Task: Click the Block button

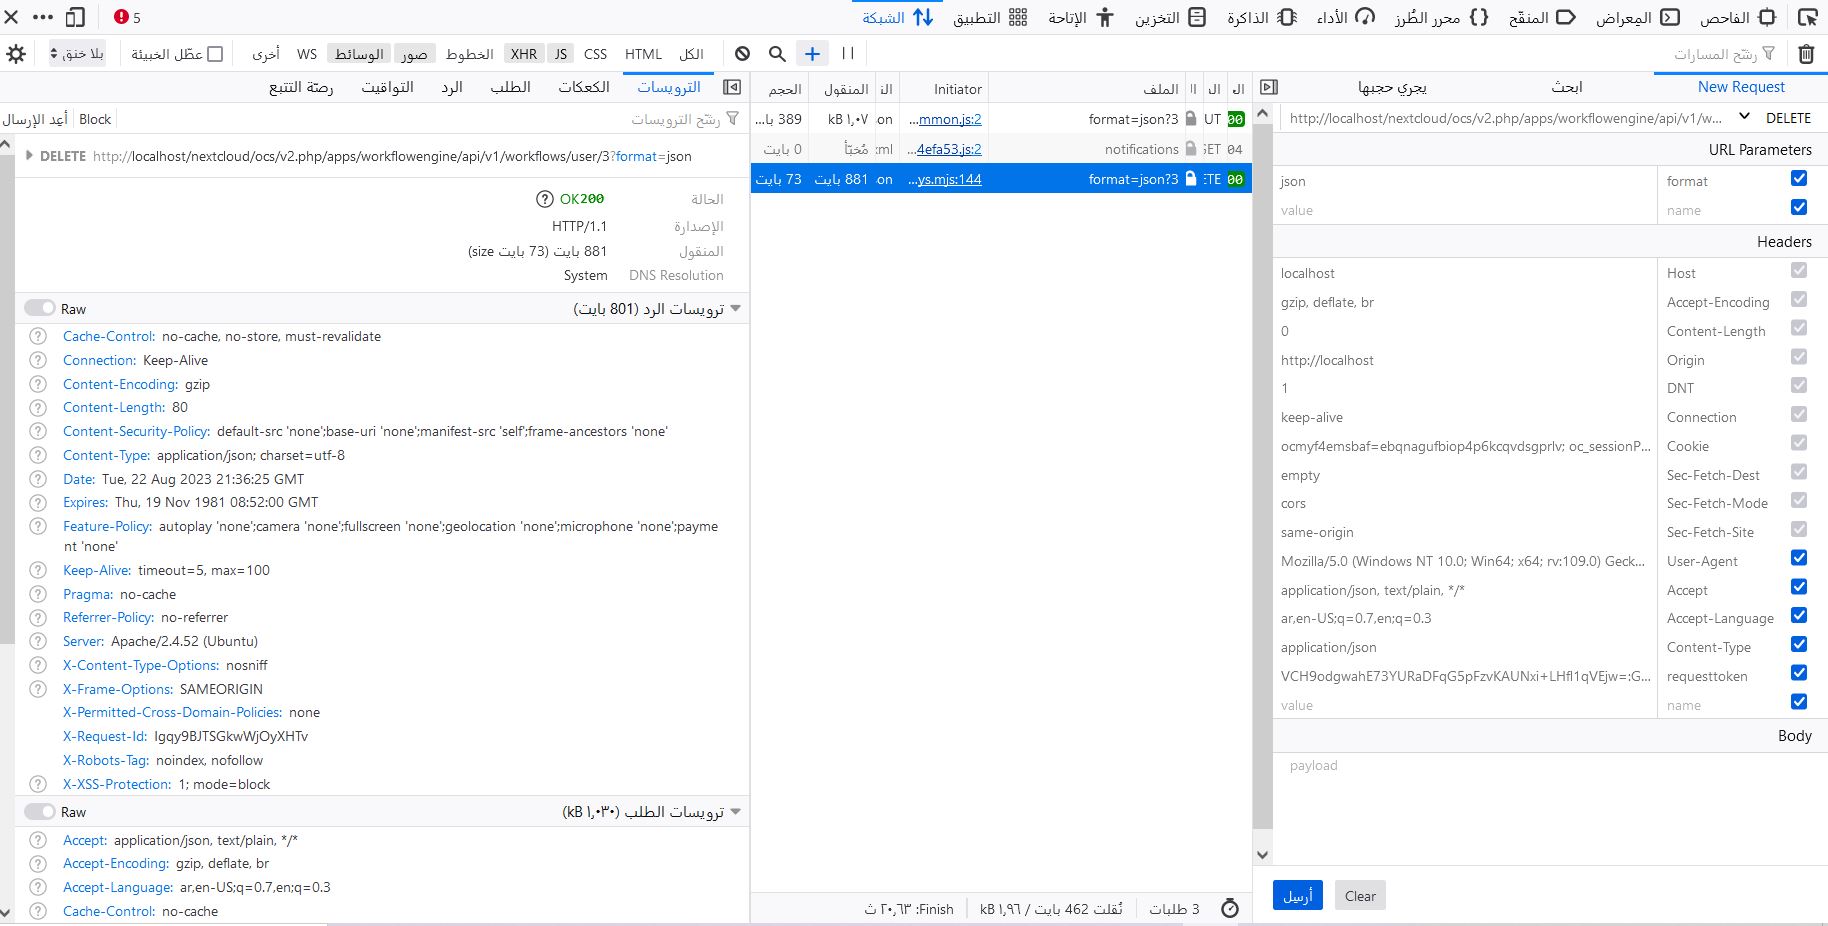Action: click(x=95, y=119)
